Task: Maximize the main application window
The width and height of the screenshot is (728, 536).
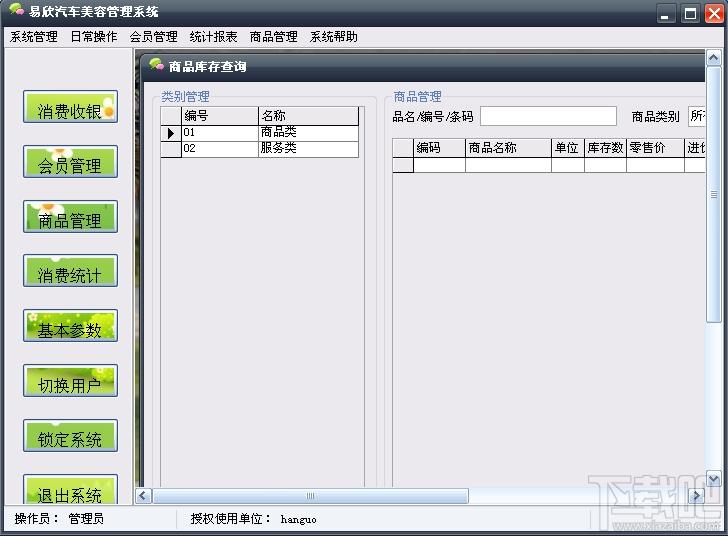Action: coord(690,14)
